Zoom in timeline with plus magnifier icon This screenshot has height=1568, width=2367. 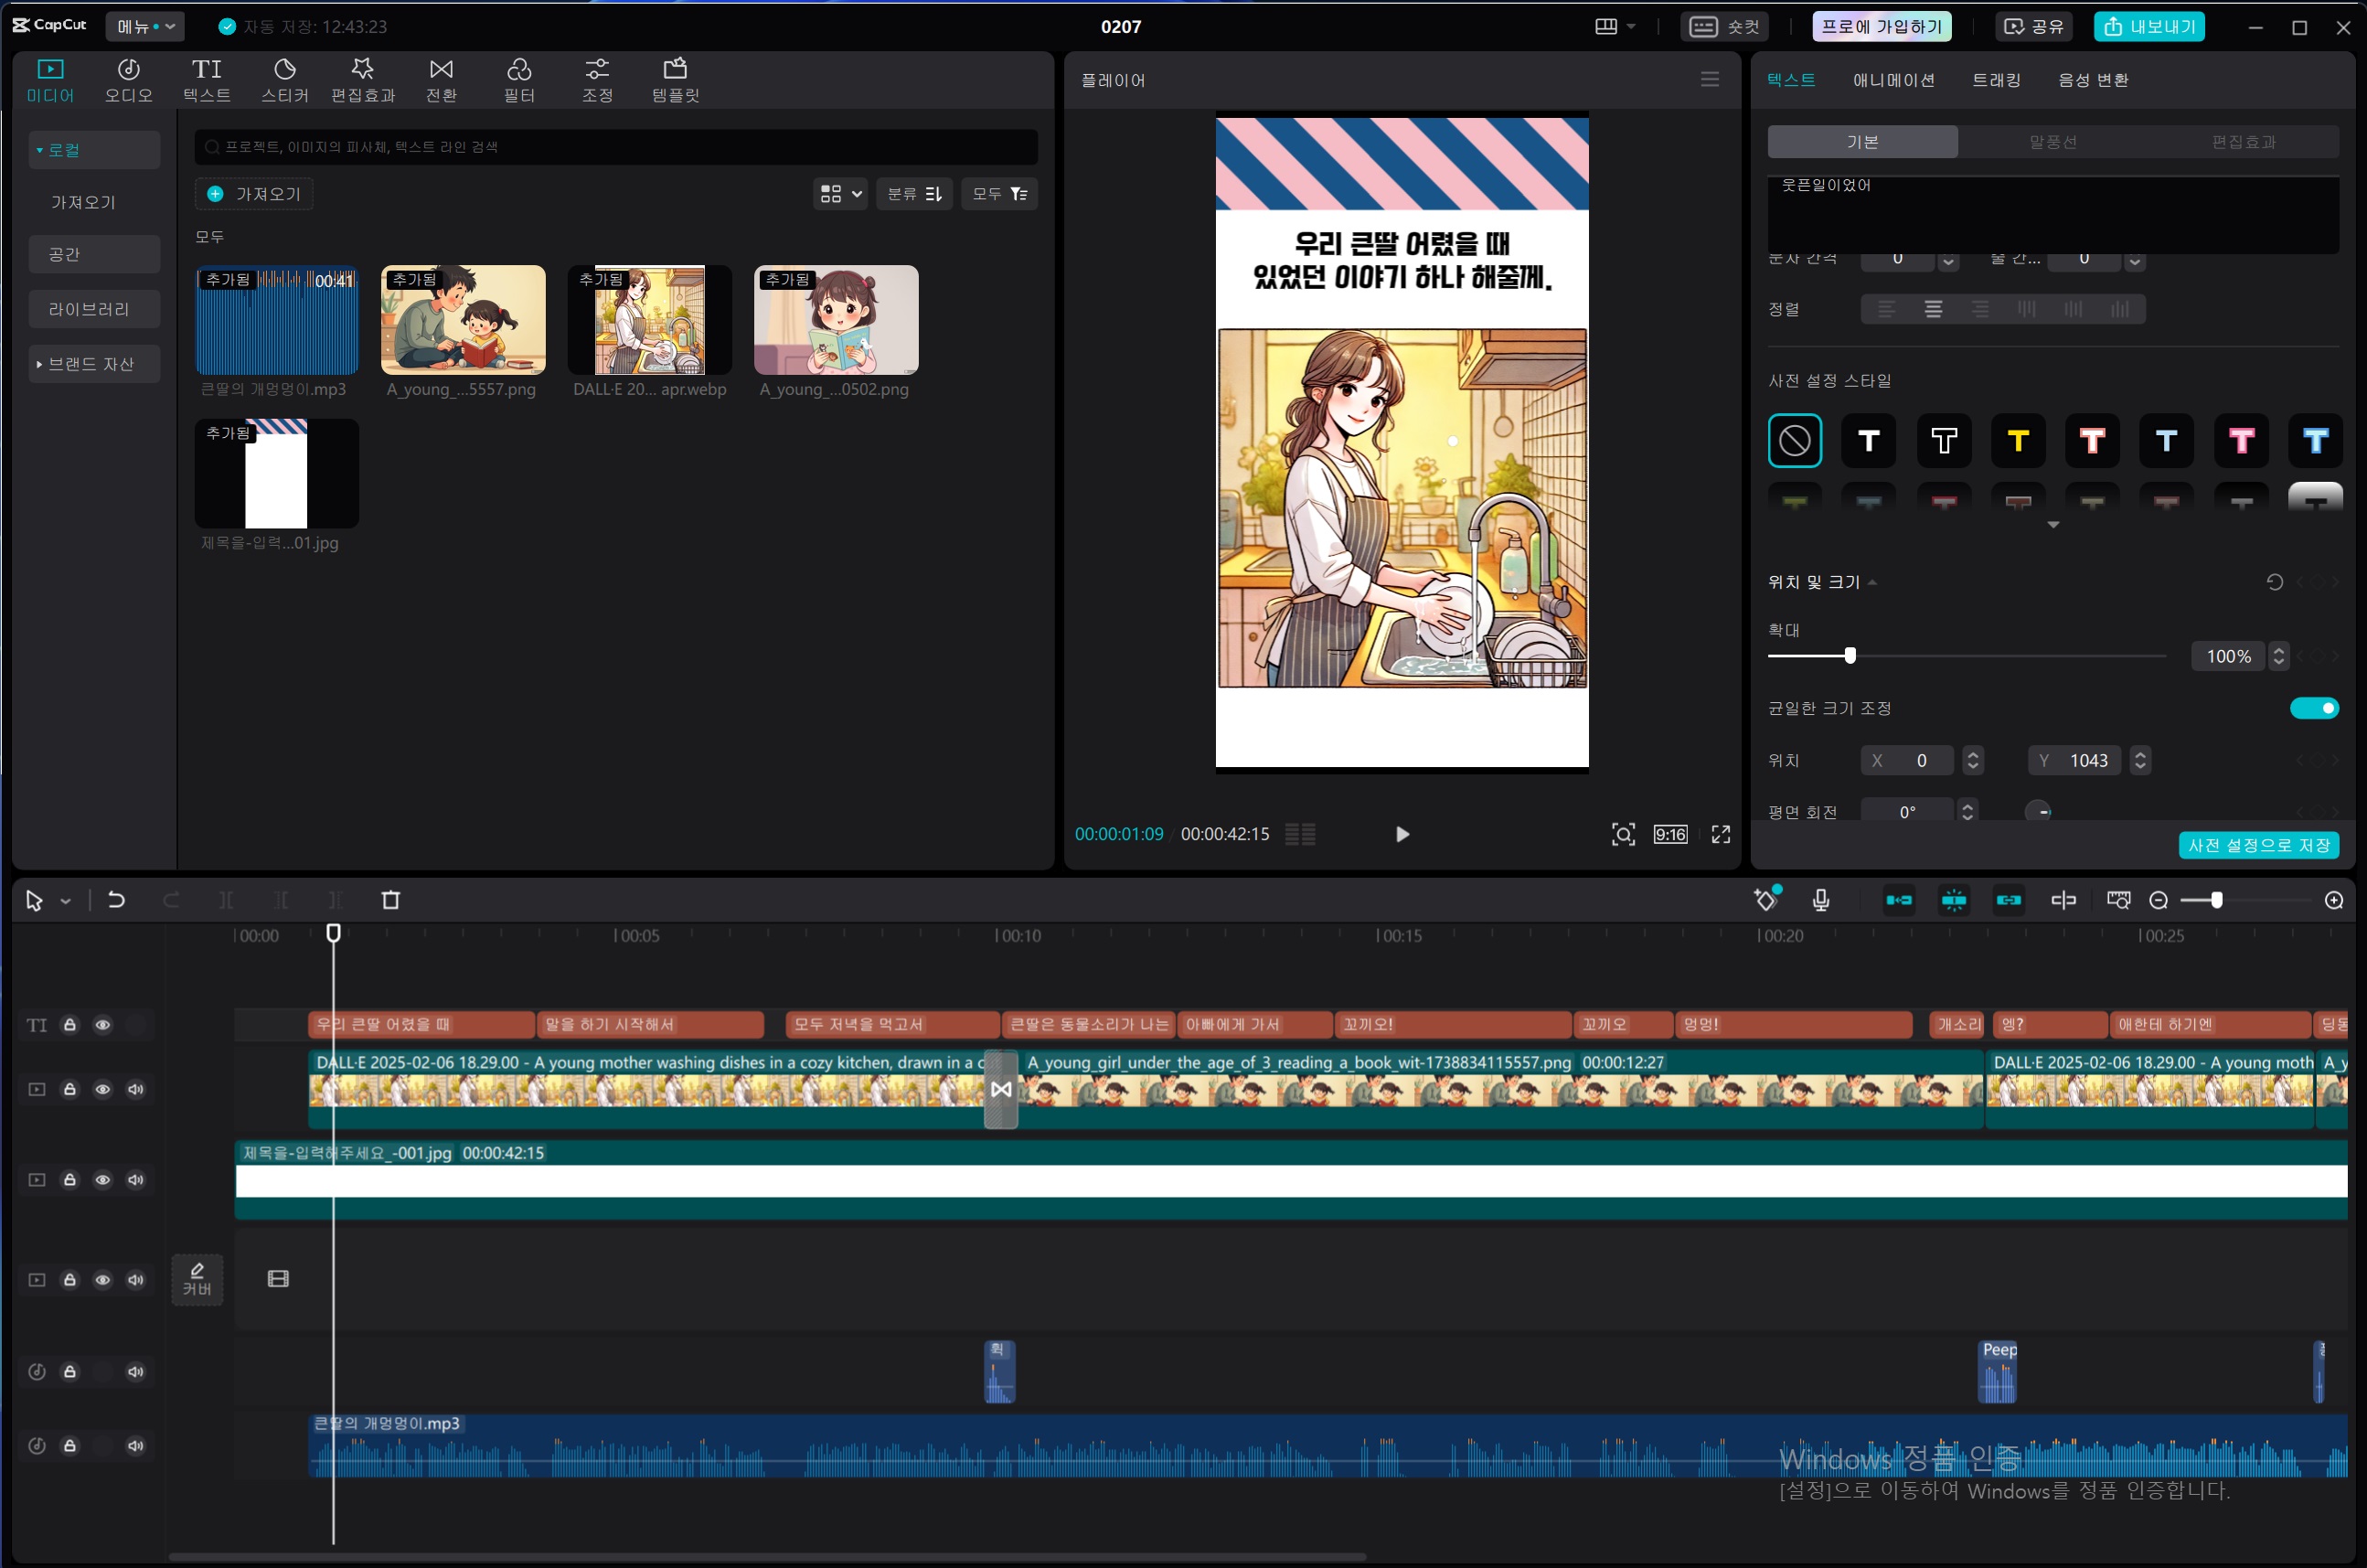click(2334, 901)
